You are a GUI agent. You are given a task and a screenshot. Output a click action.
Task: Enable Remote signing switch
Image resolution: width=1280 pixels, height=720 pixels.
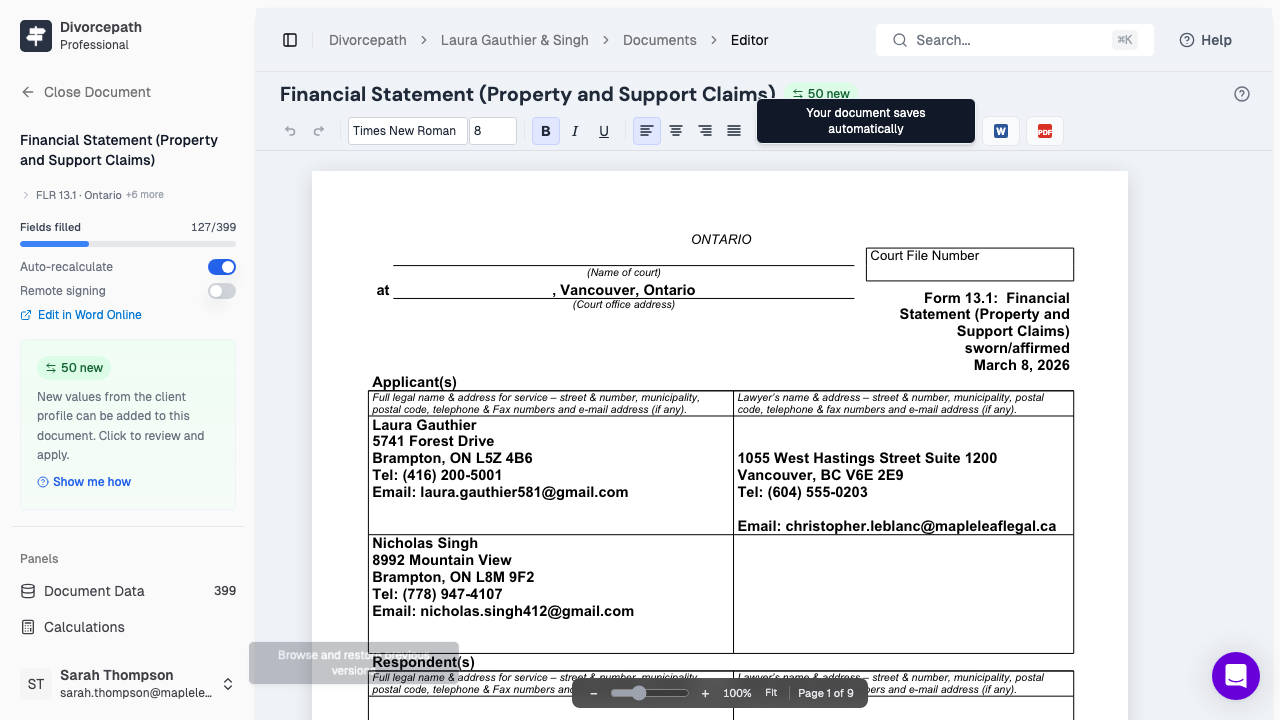pos(222,291)
